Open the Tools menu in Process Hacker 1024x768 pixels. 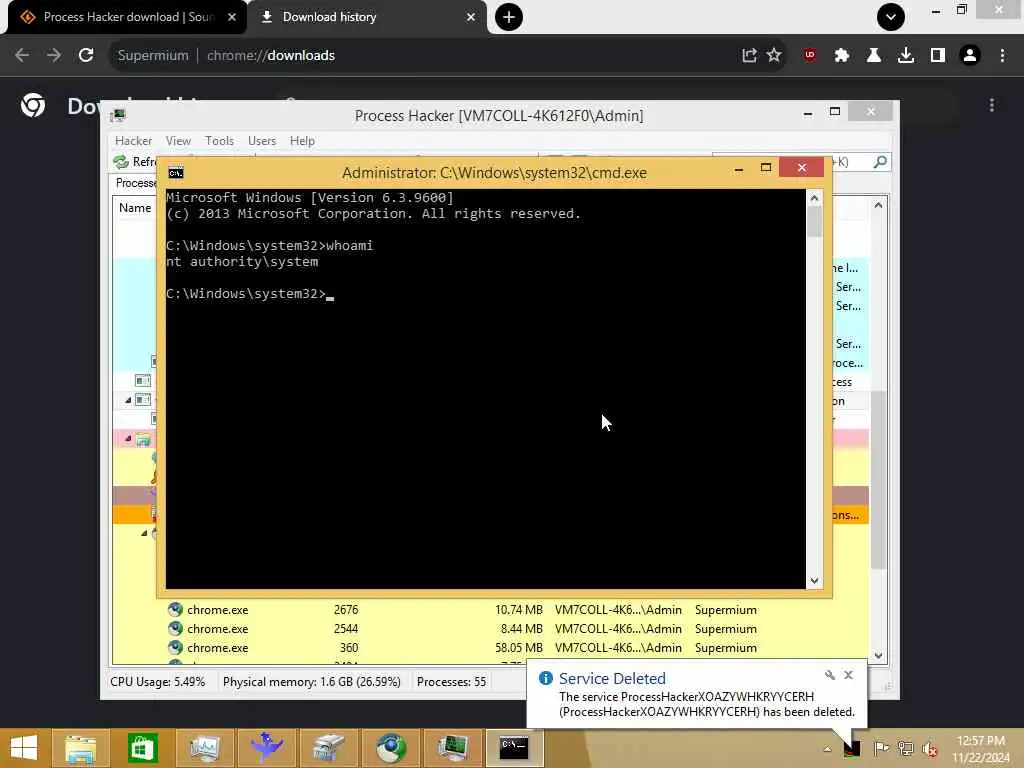tap(219, 141)
